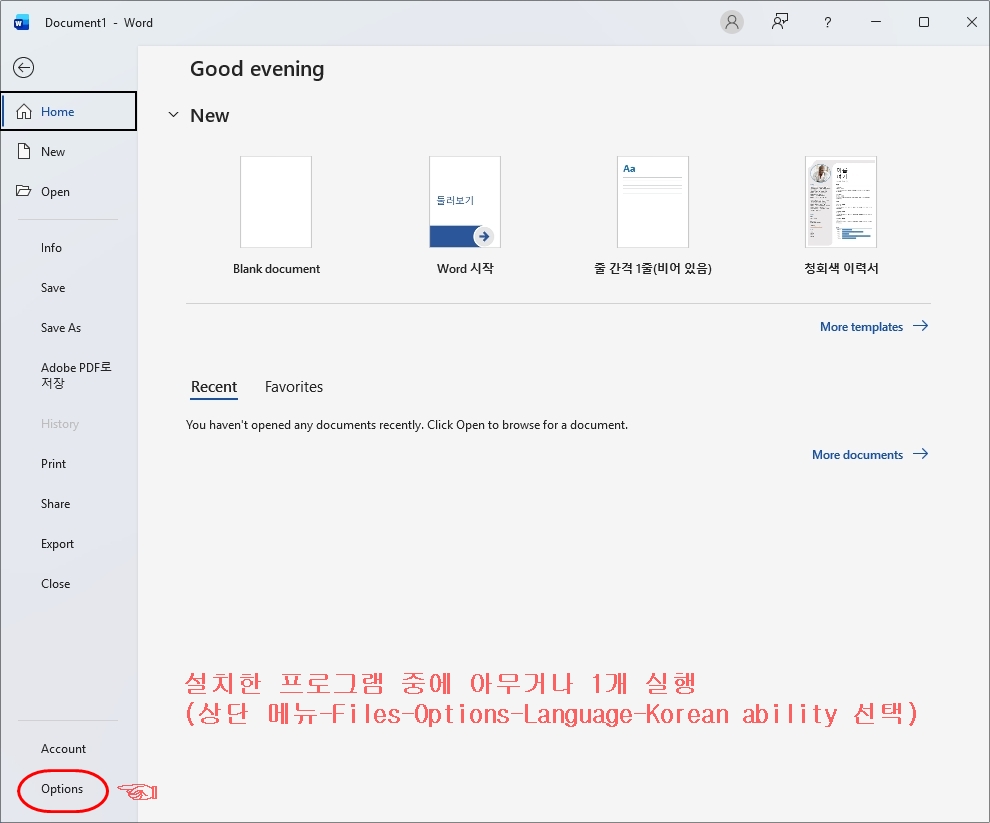Create a Blank document from thumbnail
990x823 pixels.
276,202
